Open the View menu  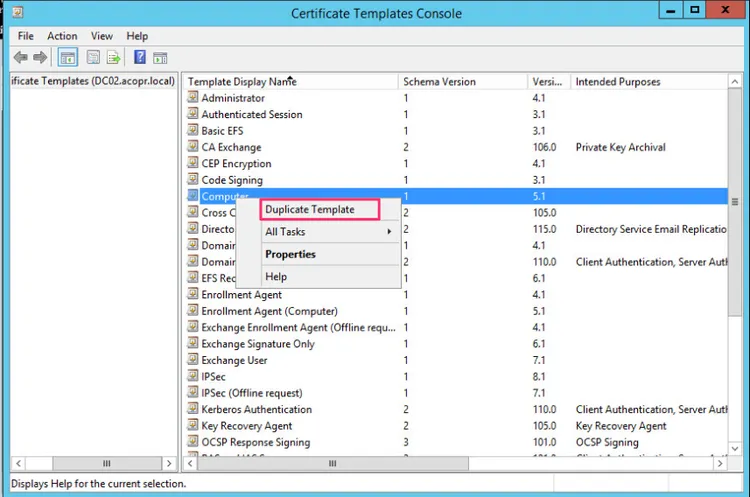tap(102, 36)
